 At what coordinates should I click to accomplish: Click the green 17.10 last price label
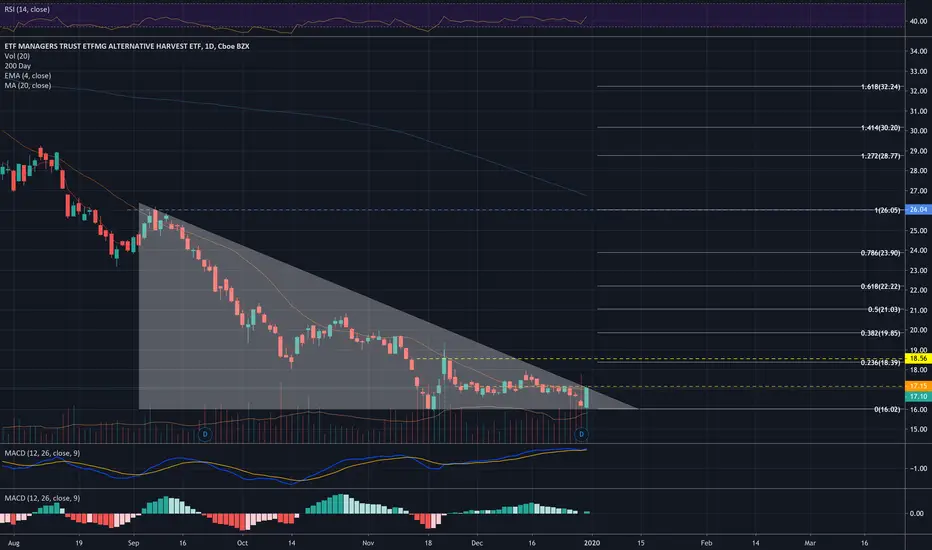coord(918,396)
